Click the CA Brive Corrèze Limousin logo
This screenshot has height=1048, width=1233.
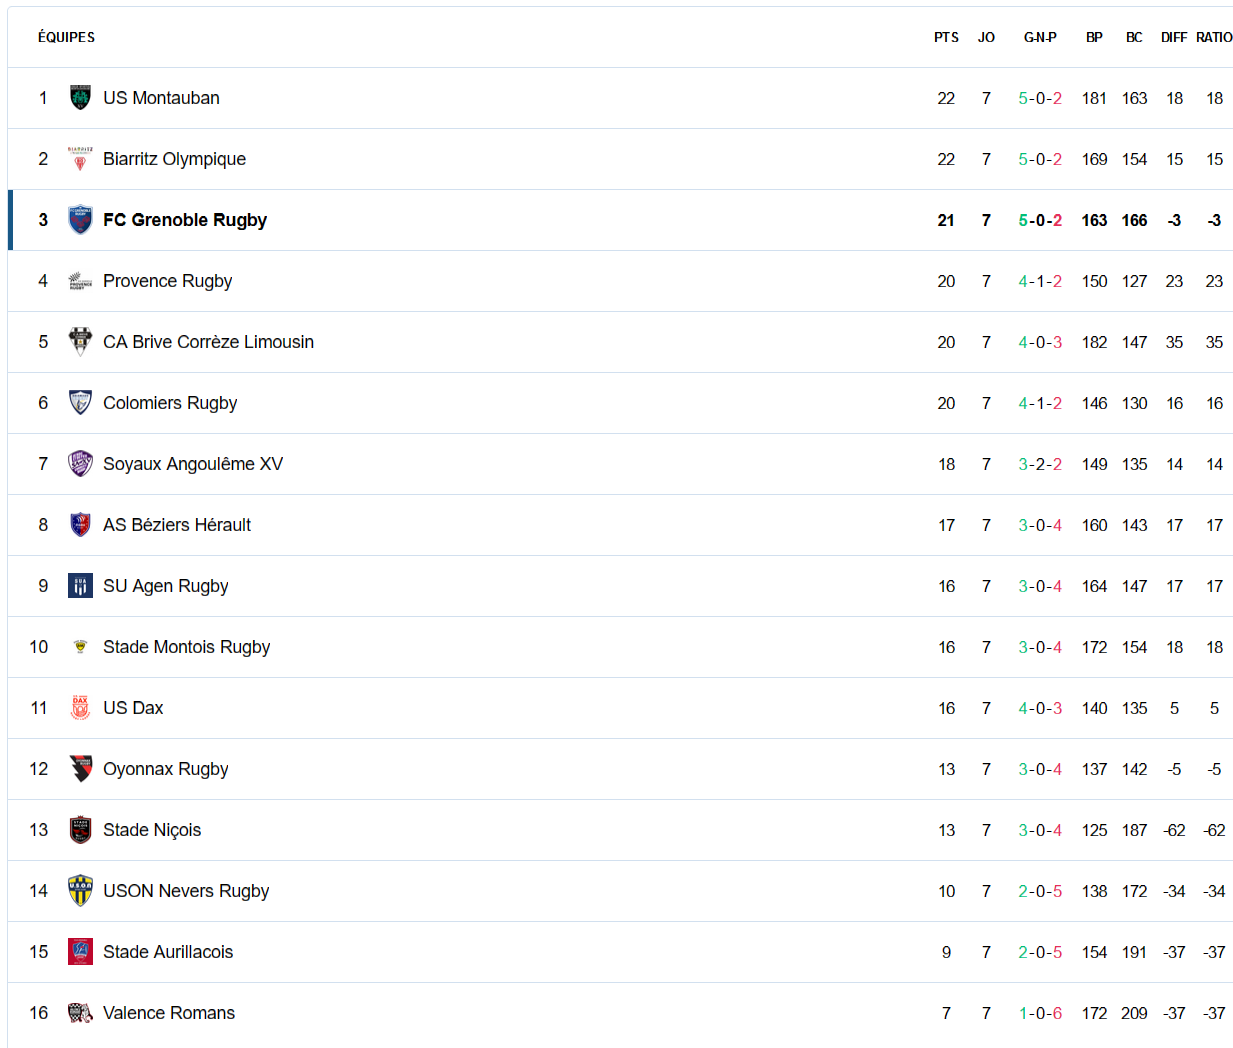coord(80,342)
